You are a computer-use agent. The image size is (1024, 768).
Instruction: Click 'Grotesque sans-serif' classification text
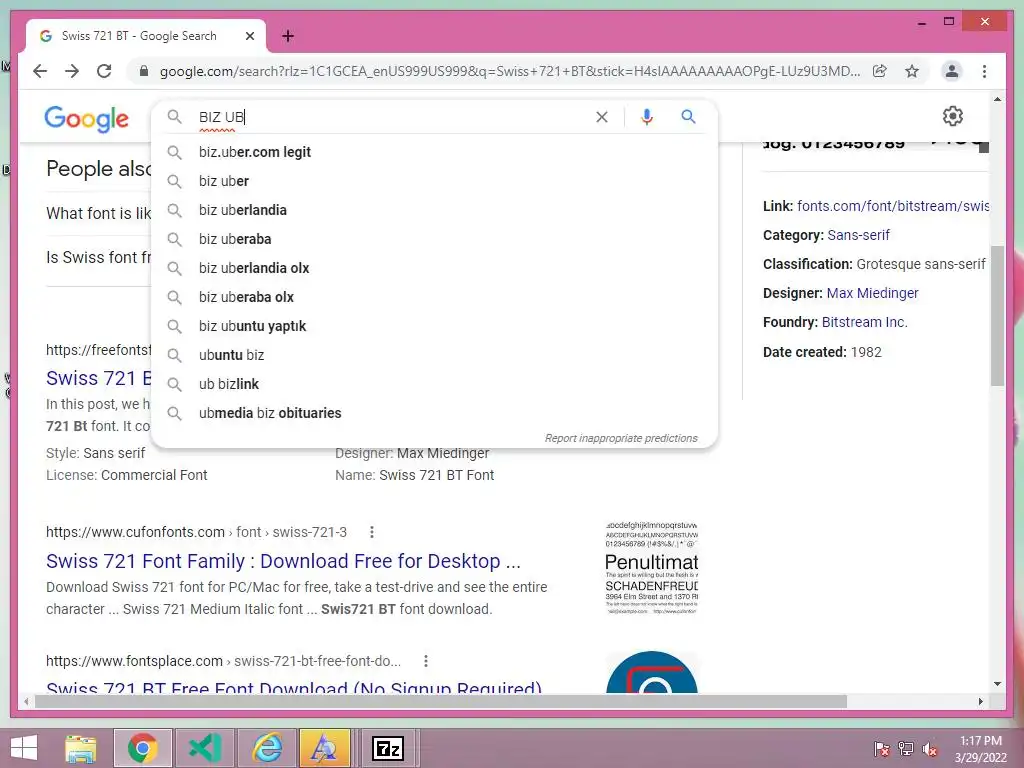click(921, 264)
